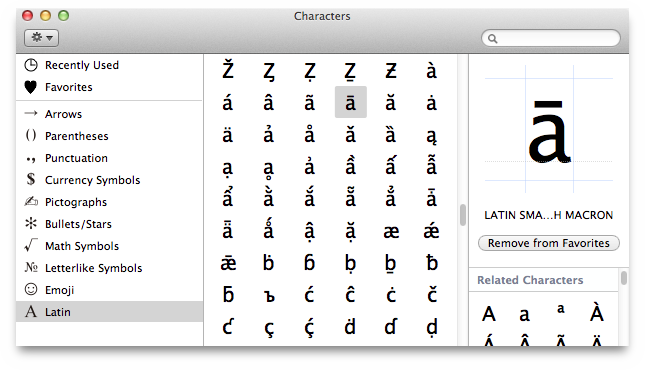Select the Recently Used clock icon
The height and width of the screenshot is (370, 645).
(x=31, y=65)
